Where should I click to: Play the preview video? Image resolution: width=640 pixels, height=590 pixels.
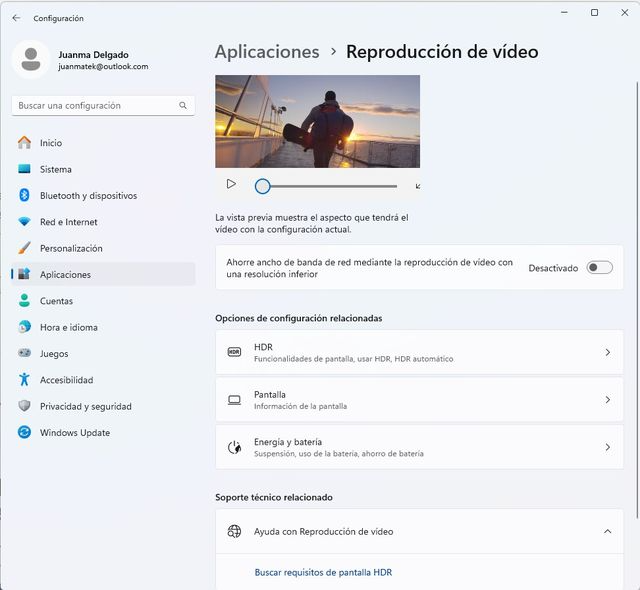(231, 184)
